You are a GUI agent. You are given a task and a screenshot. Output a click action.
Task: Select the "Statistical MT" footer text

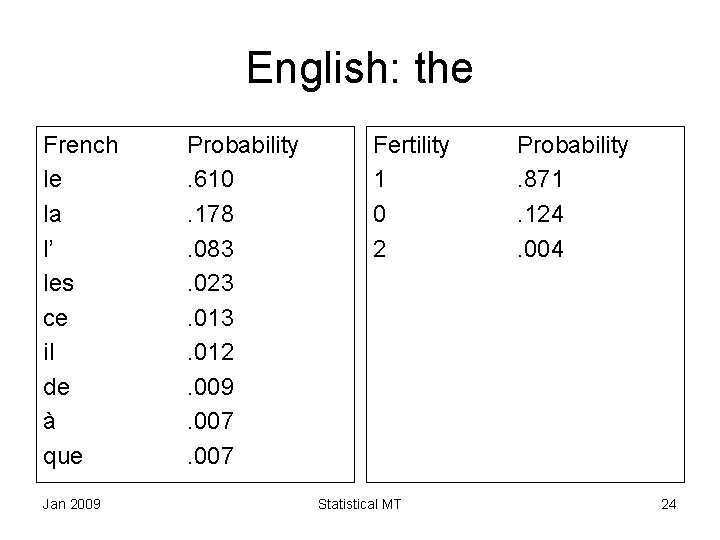tap(361, 503)
